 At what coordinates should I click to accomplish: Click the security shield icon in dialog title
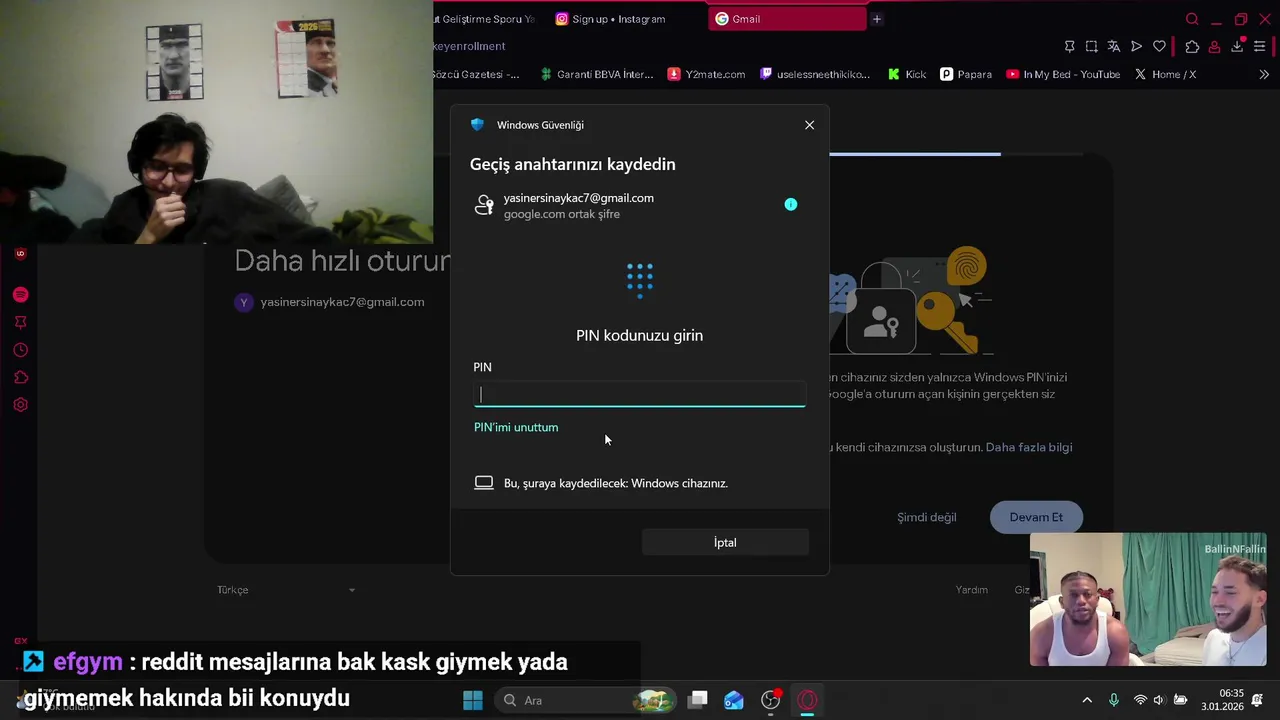477,125
